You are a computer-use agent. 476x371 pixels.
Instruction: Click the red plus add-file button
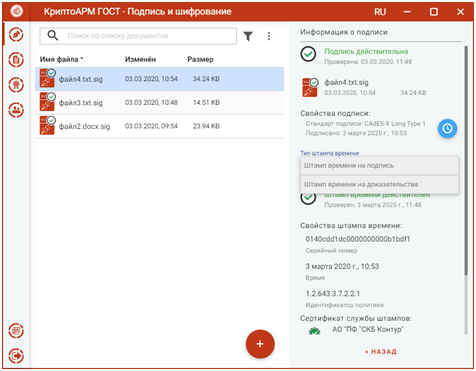[260, 344]
